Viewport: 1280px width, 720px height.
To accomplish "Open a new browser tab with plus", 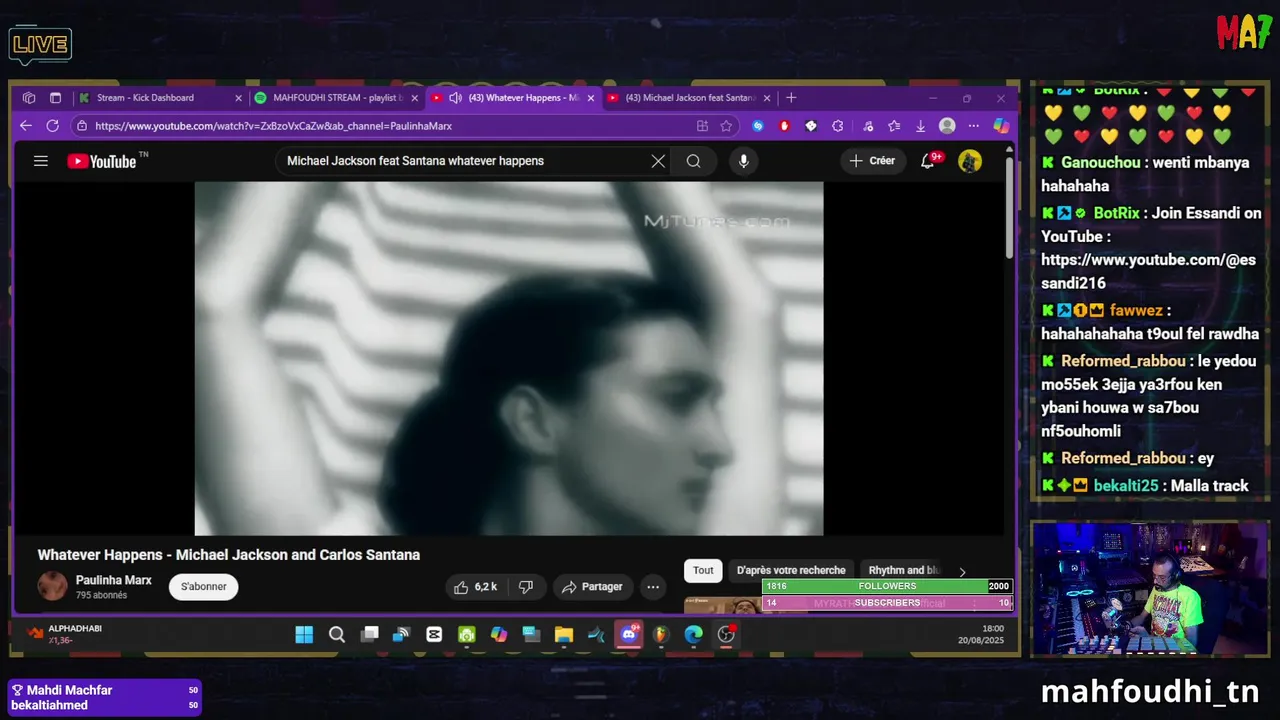I will pyautogui.click(x=791, y=98).
